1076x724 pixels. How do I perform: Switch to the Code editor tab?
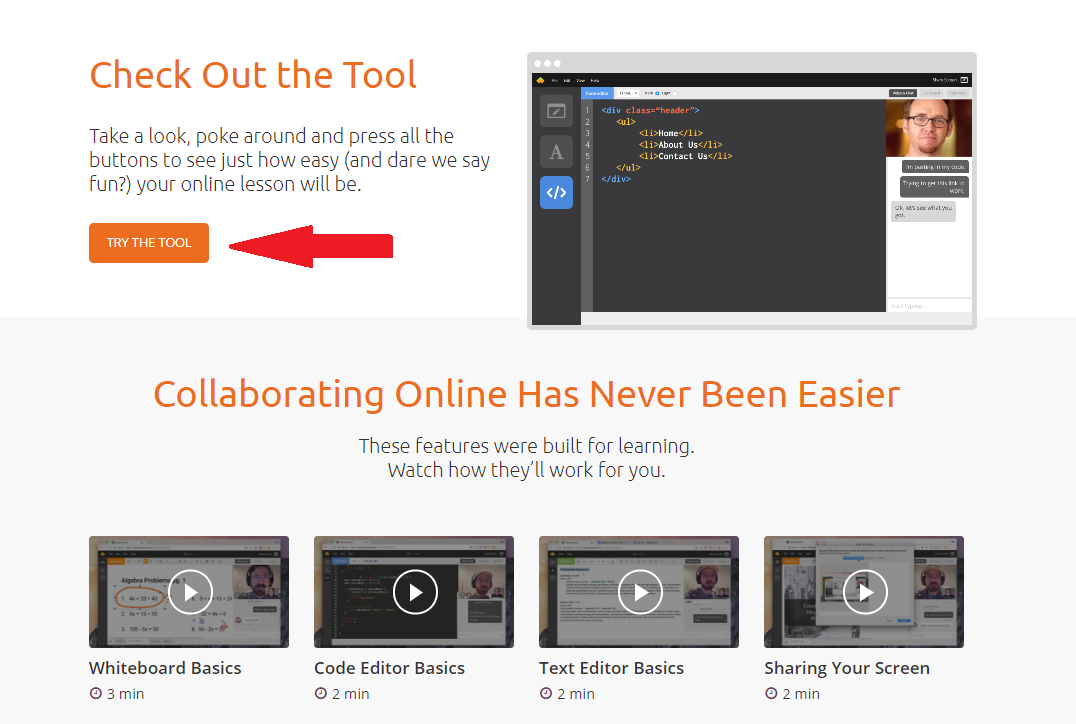[597, 93]
